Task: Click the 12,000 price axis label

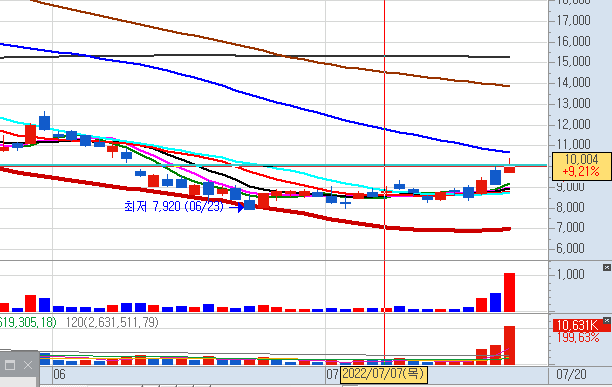Action: pyautogui.click(x=573, y=124)
